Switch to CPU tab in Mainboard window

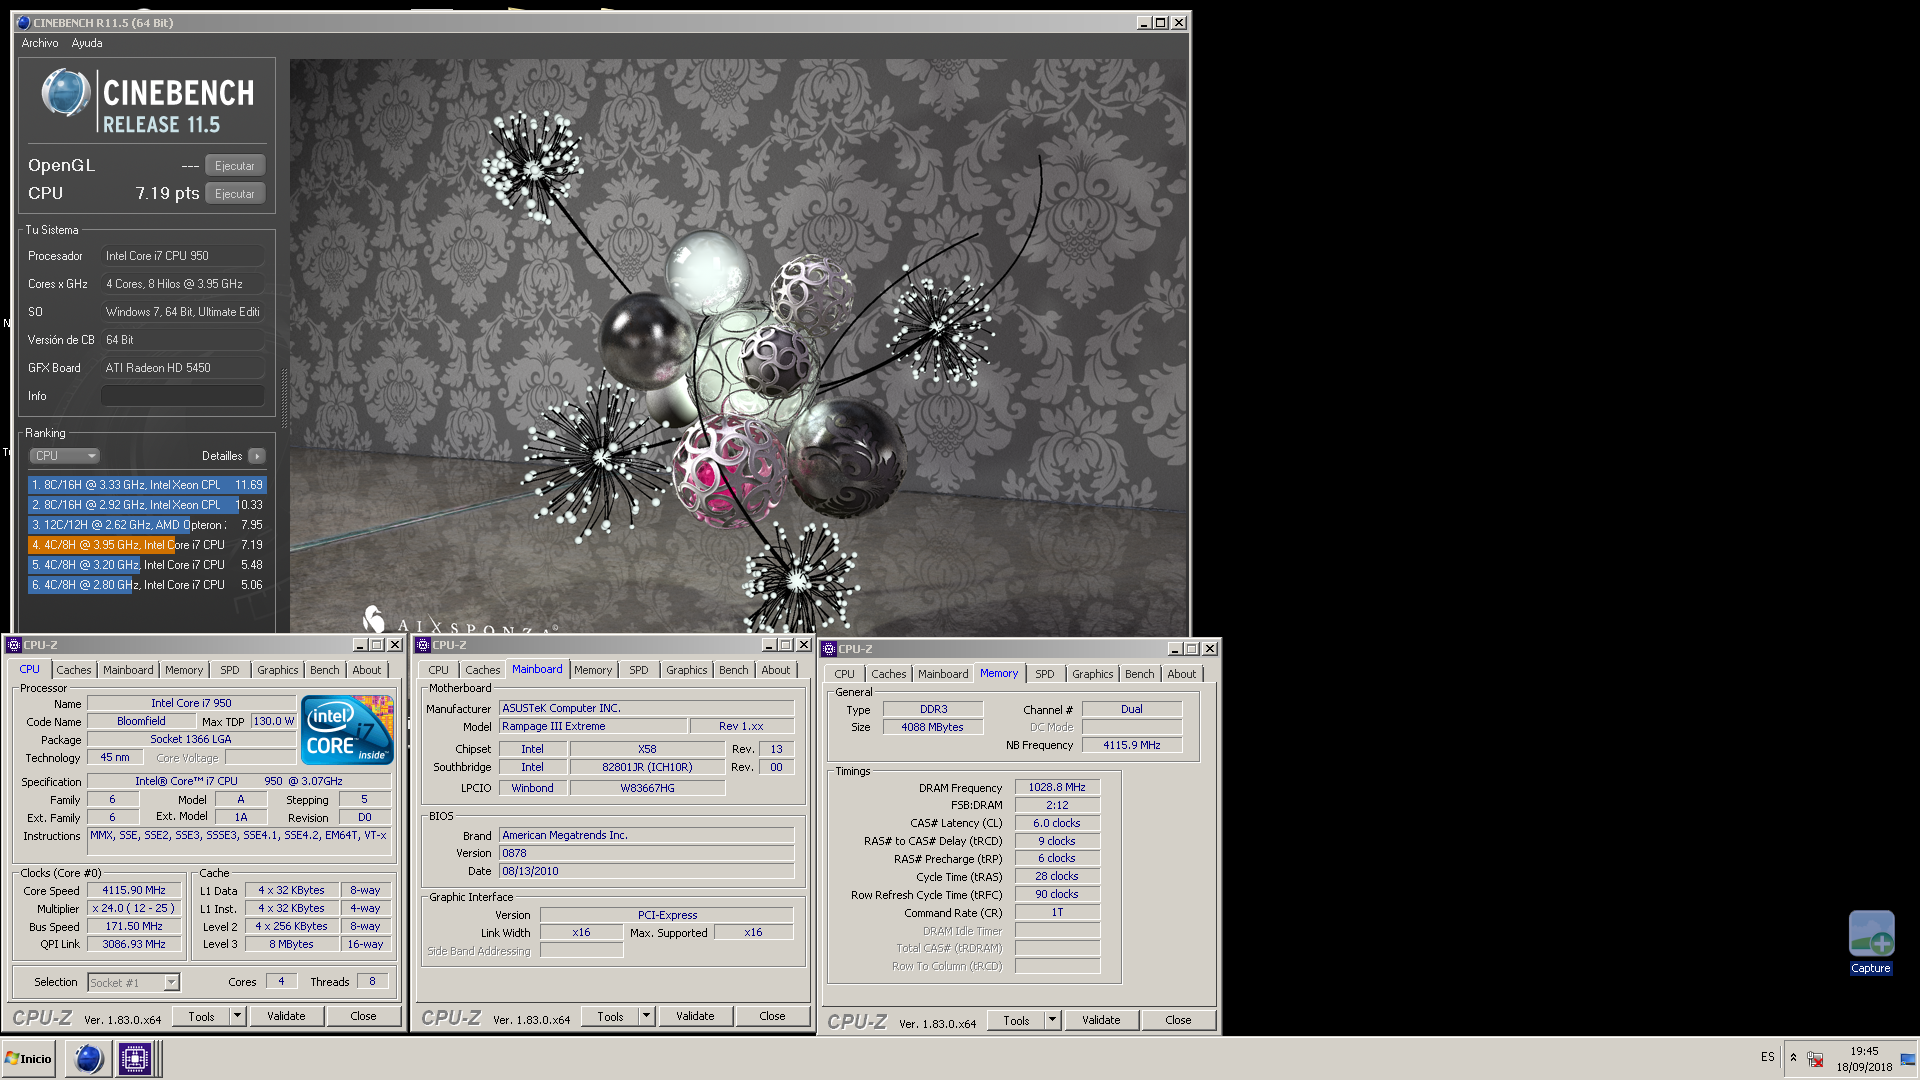(438, 670)
